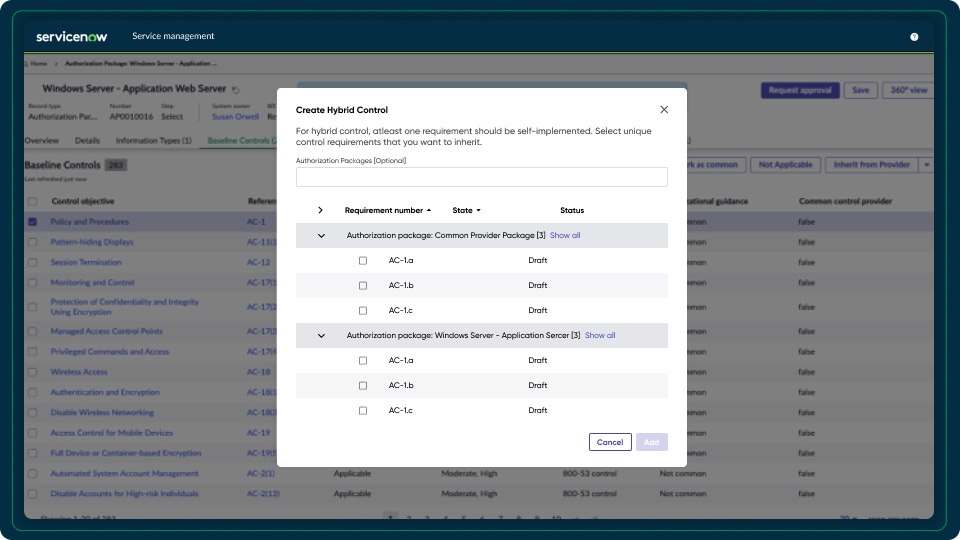This screenshot has height=540, width=960.
Task: Open dropdown arrow beside Inherit from Provider
Action: click(926, 165)
